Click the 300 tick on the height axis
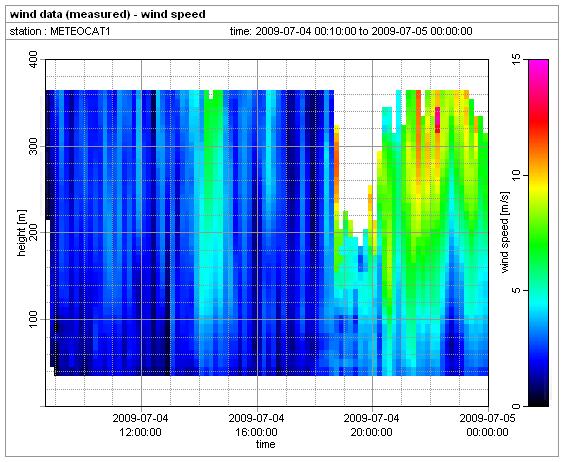Viewport: 564px width, 462px height. [x=33, y=146]
